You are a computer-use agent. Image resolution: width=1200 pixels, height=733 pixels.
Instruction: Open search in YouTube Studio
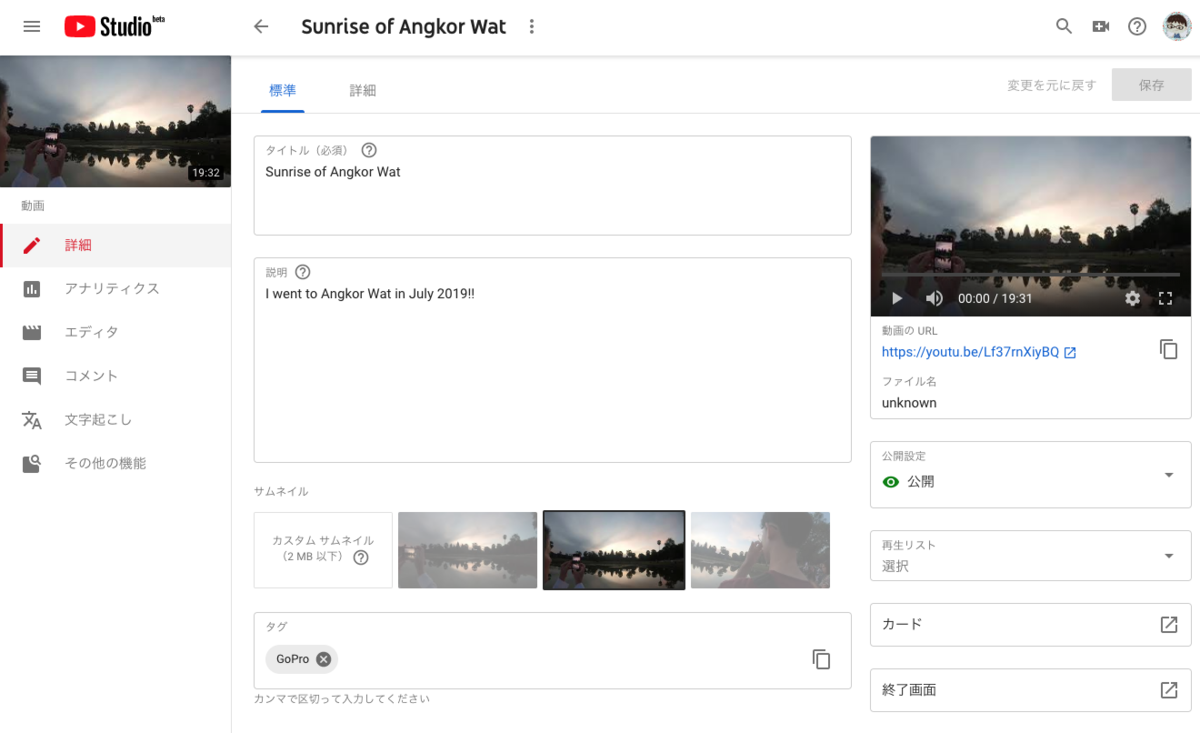(1063, 26)
